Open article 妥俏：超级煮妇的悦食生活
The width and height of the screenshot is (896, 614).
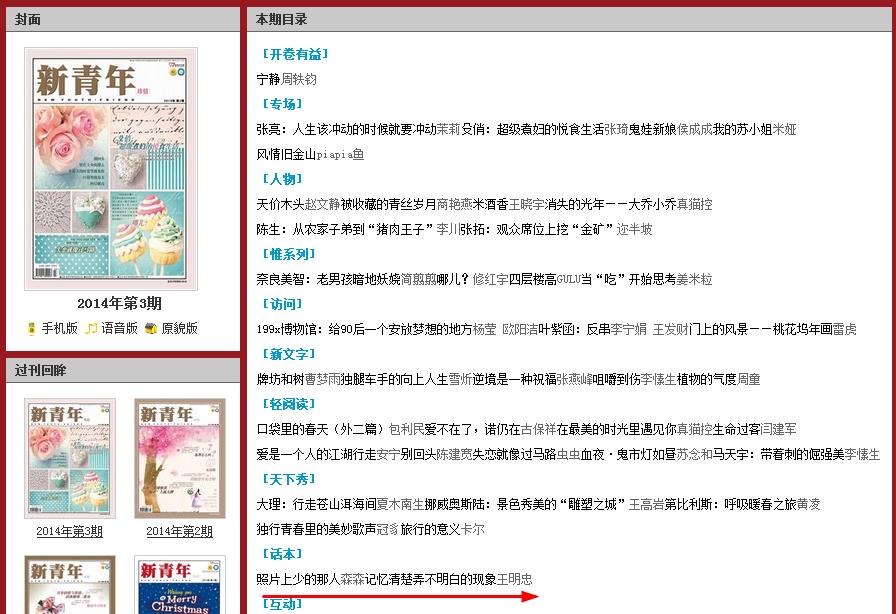click(x=533, y=129)
